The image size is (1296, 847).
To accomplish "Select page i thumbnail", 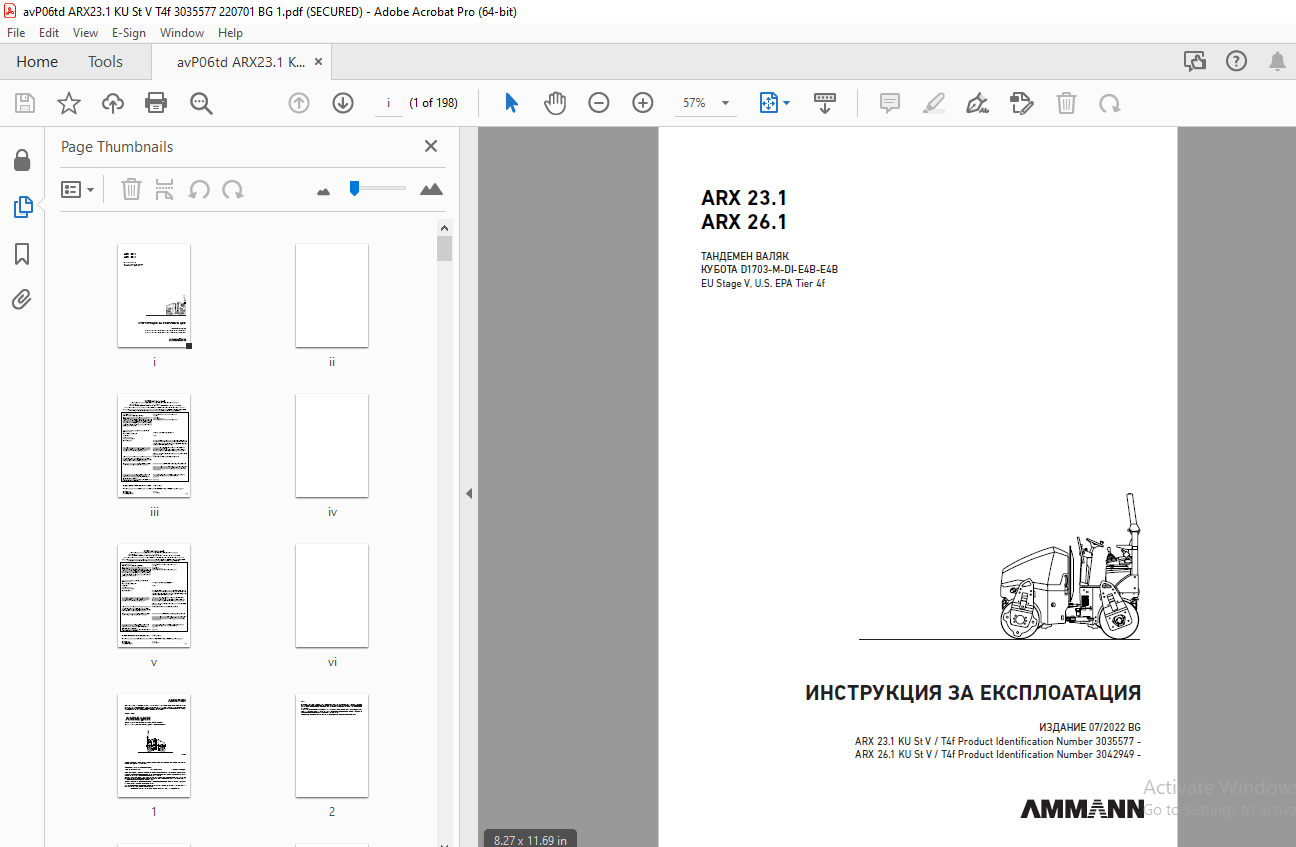I will [x=154, y=296].
